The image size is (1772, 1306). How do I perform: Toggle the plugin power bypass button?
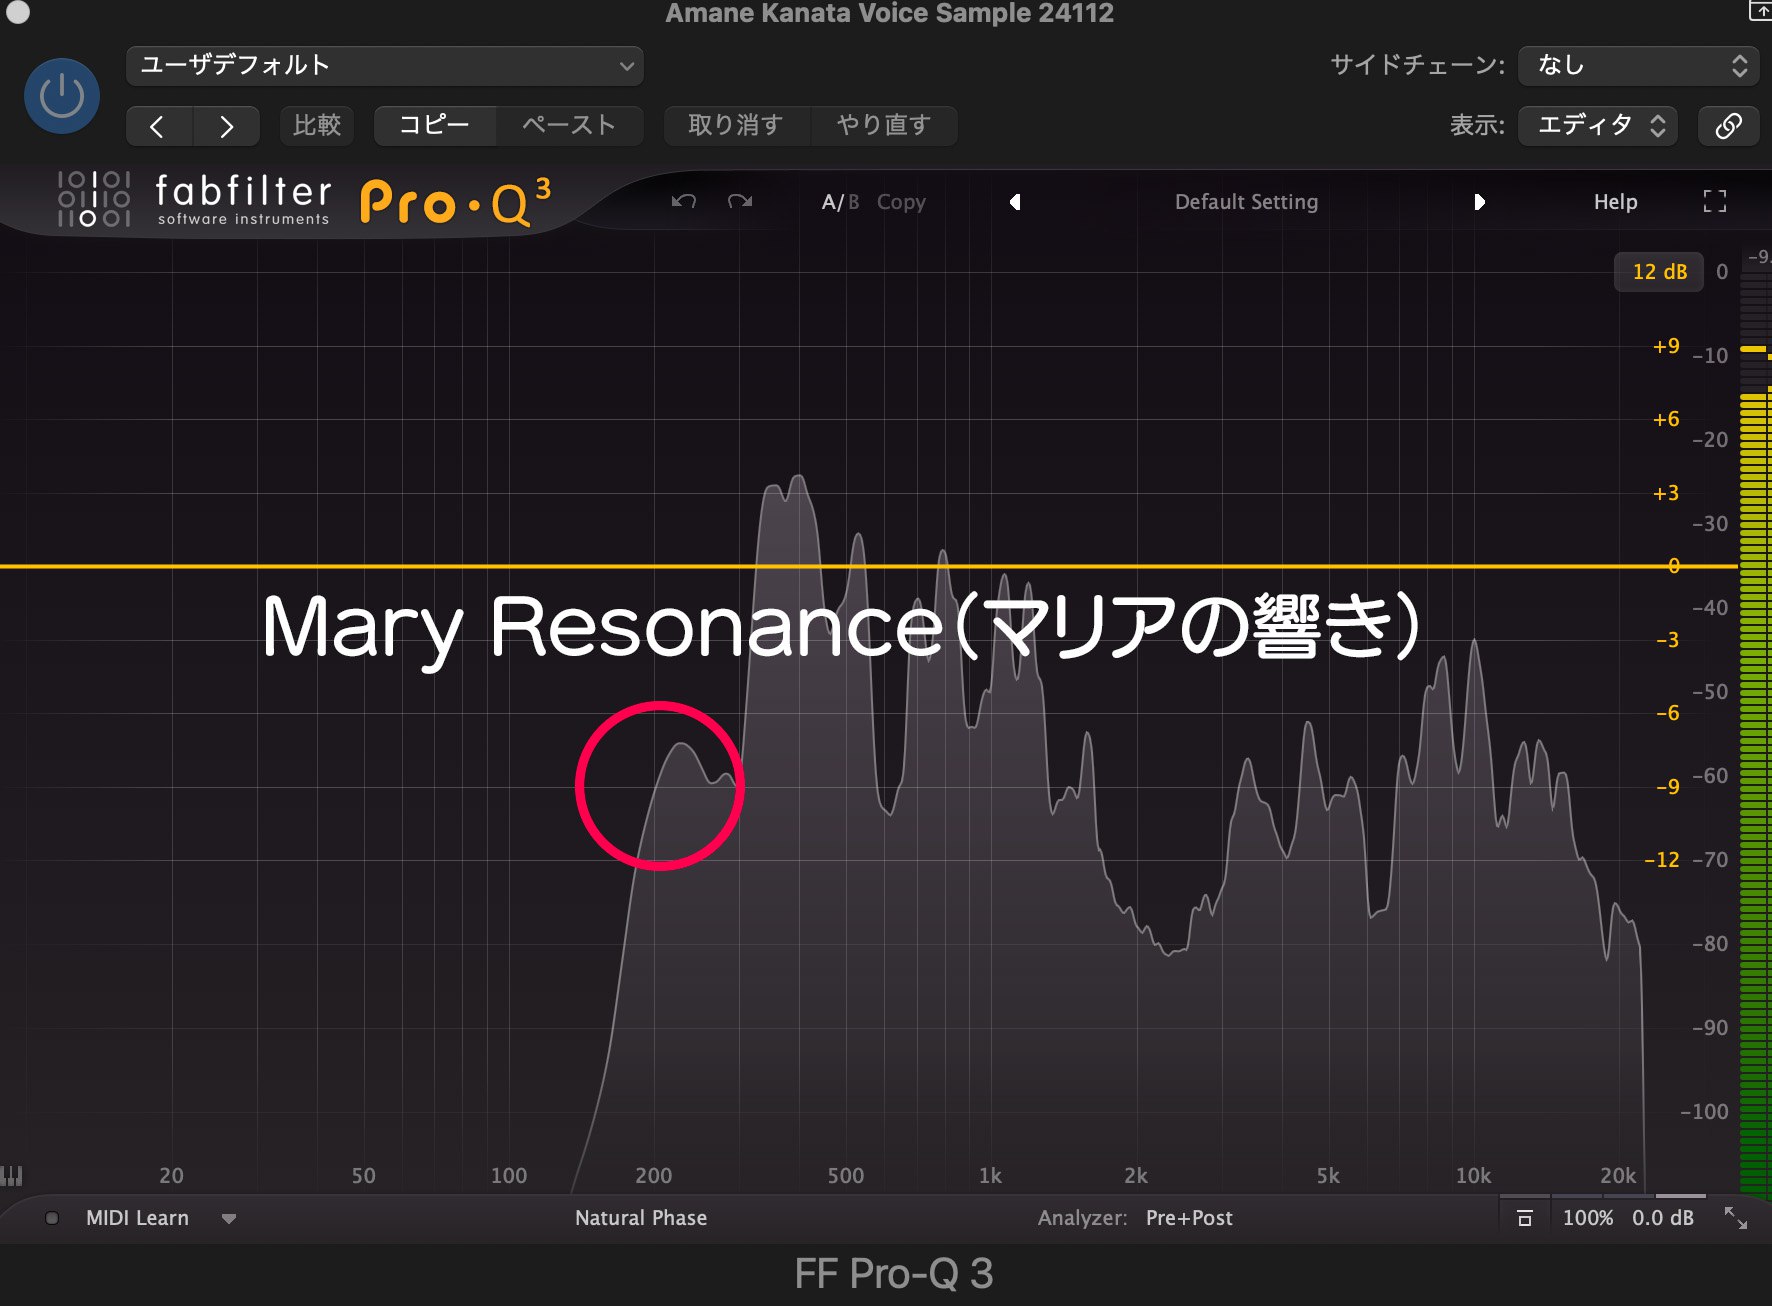coord(62,97)
